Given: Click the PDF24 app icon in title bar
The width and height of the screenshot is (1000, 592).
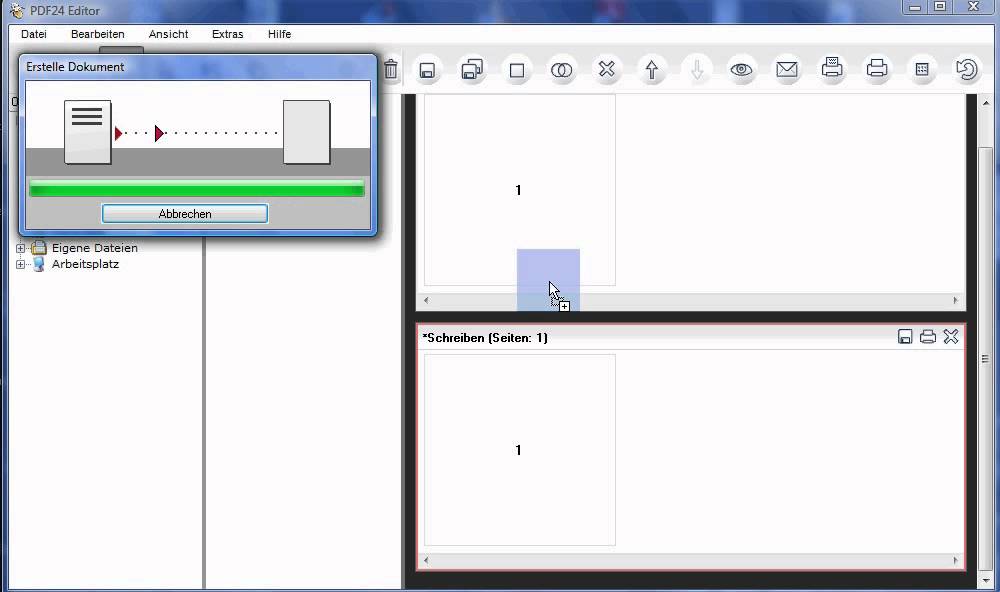Looking at the screenshot, I should [17, 10].
